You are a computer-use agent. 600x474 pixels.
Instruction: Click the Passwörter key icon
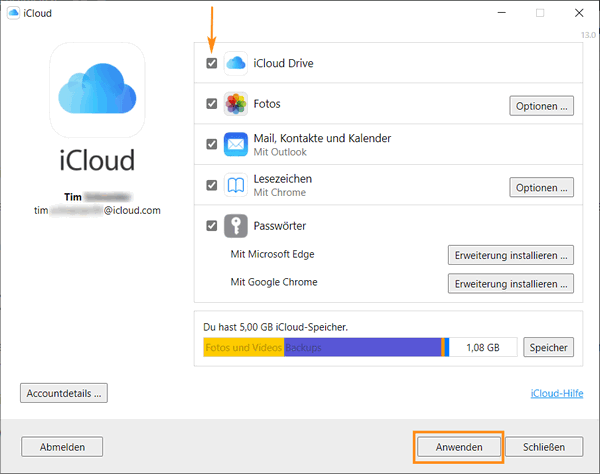(236, 226)
